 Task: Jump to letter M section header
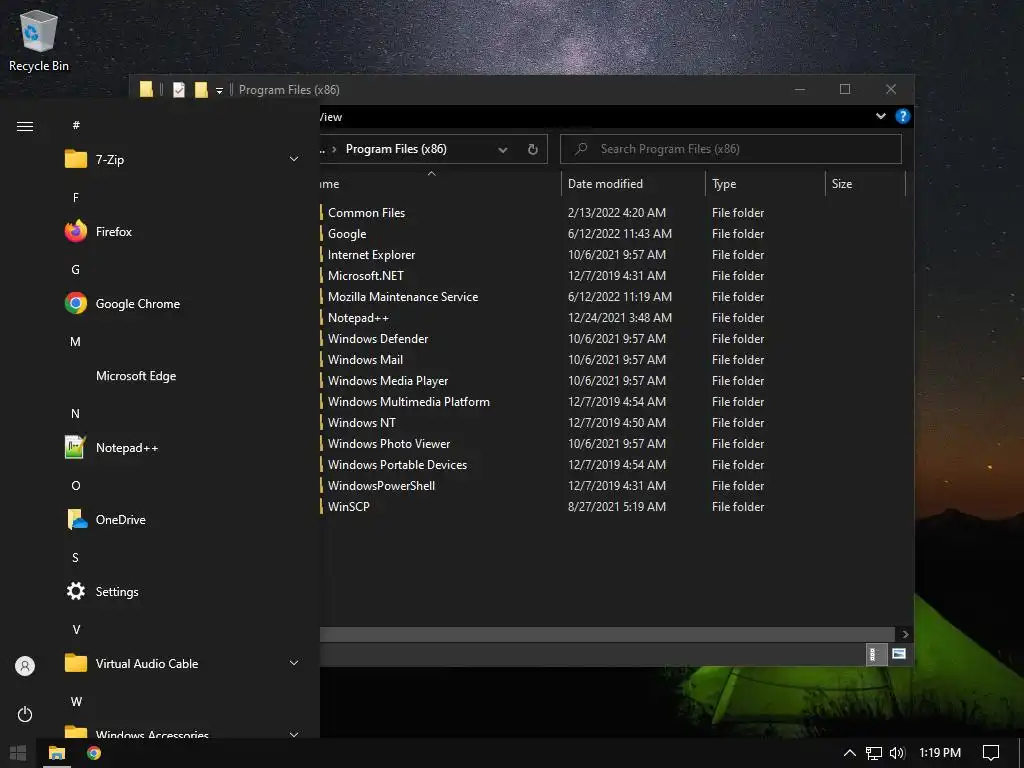[x=76, y=342]
